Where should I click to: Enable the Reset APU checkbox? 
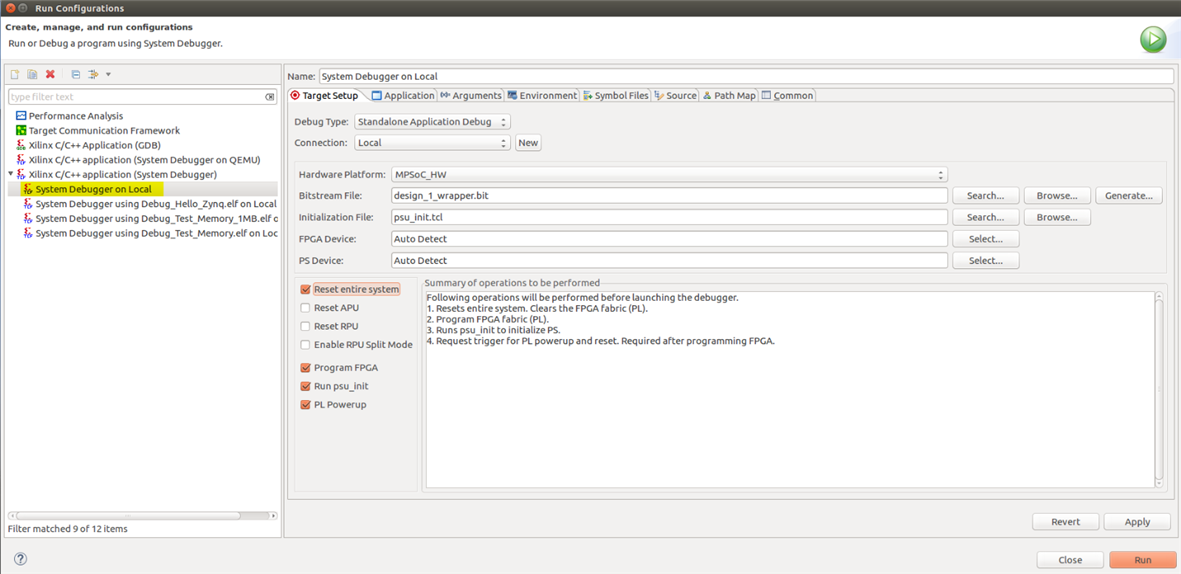click(306, 308)
